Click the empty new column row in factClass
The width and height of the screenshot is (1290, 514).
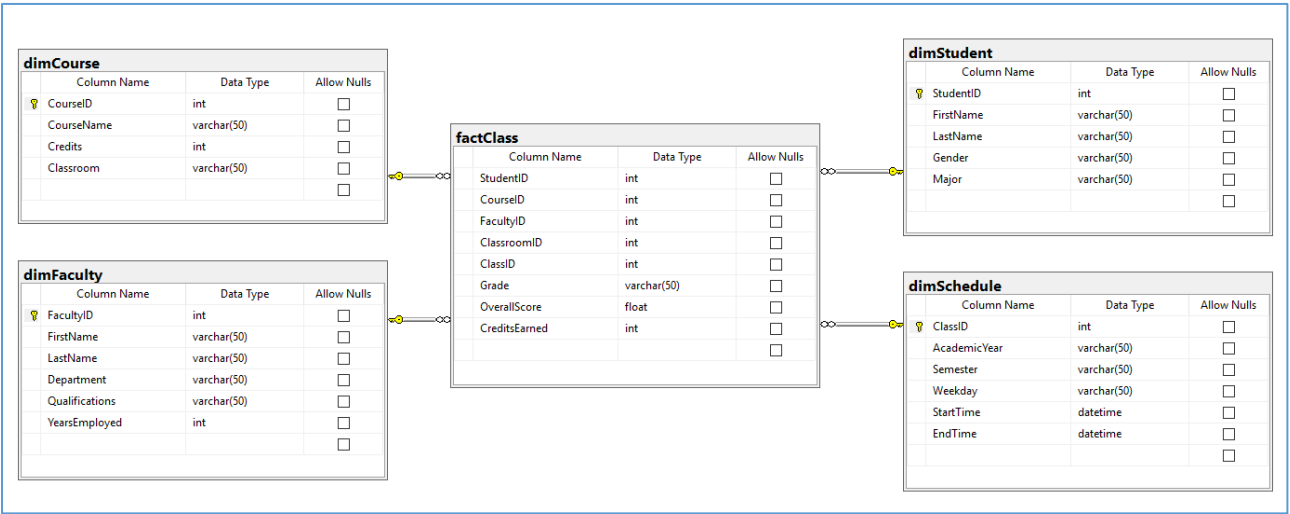(x=635, y=350)
